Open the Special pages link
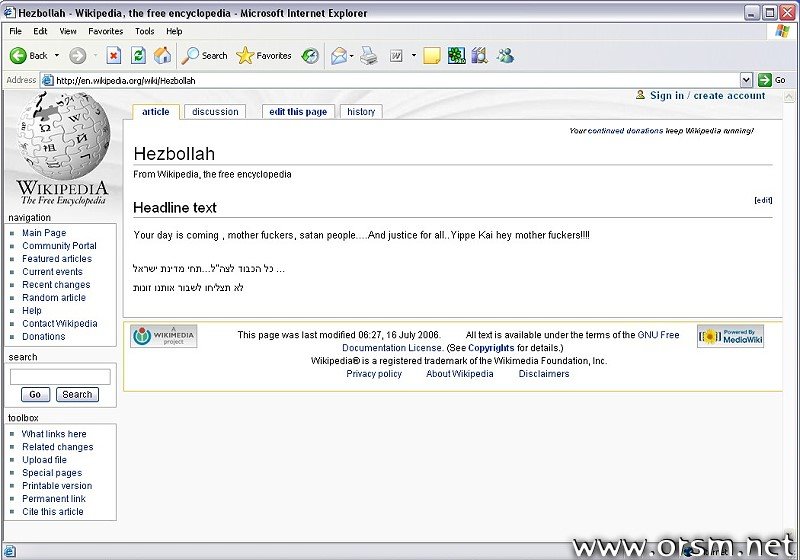 [x=52, y=473]
